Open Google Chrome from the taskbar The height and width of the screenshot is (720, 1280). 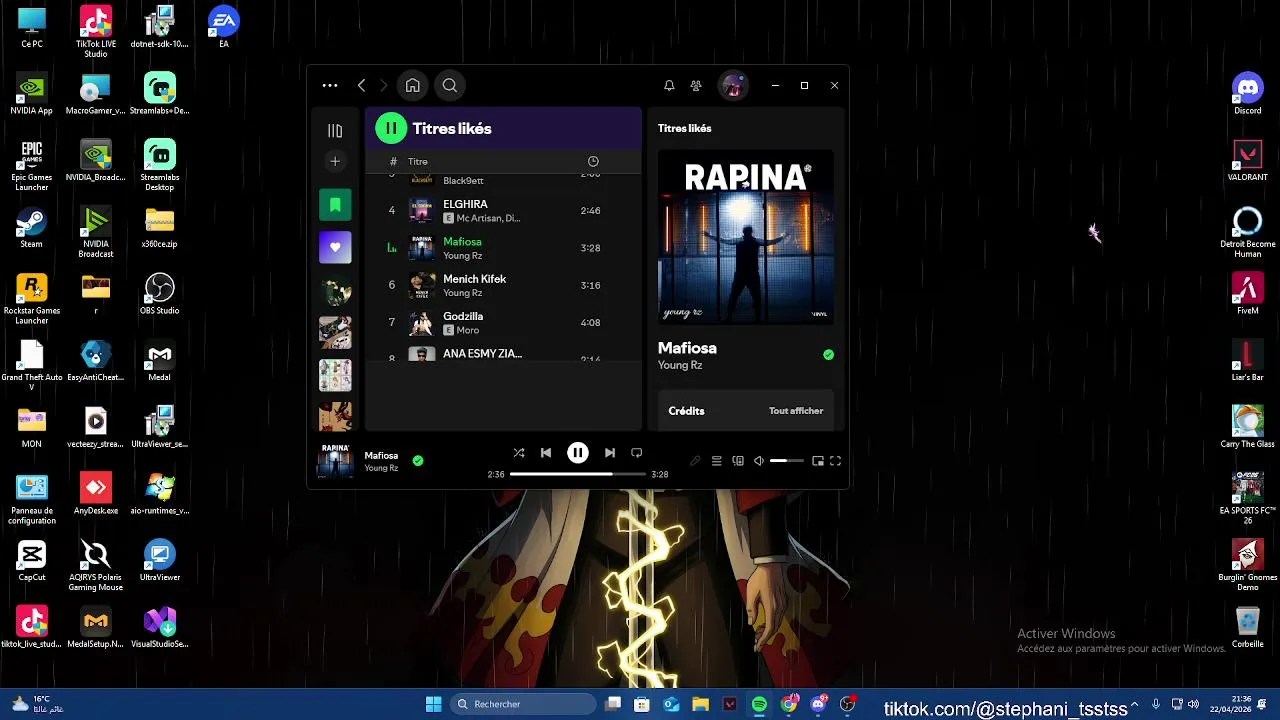point(789,705)
